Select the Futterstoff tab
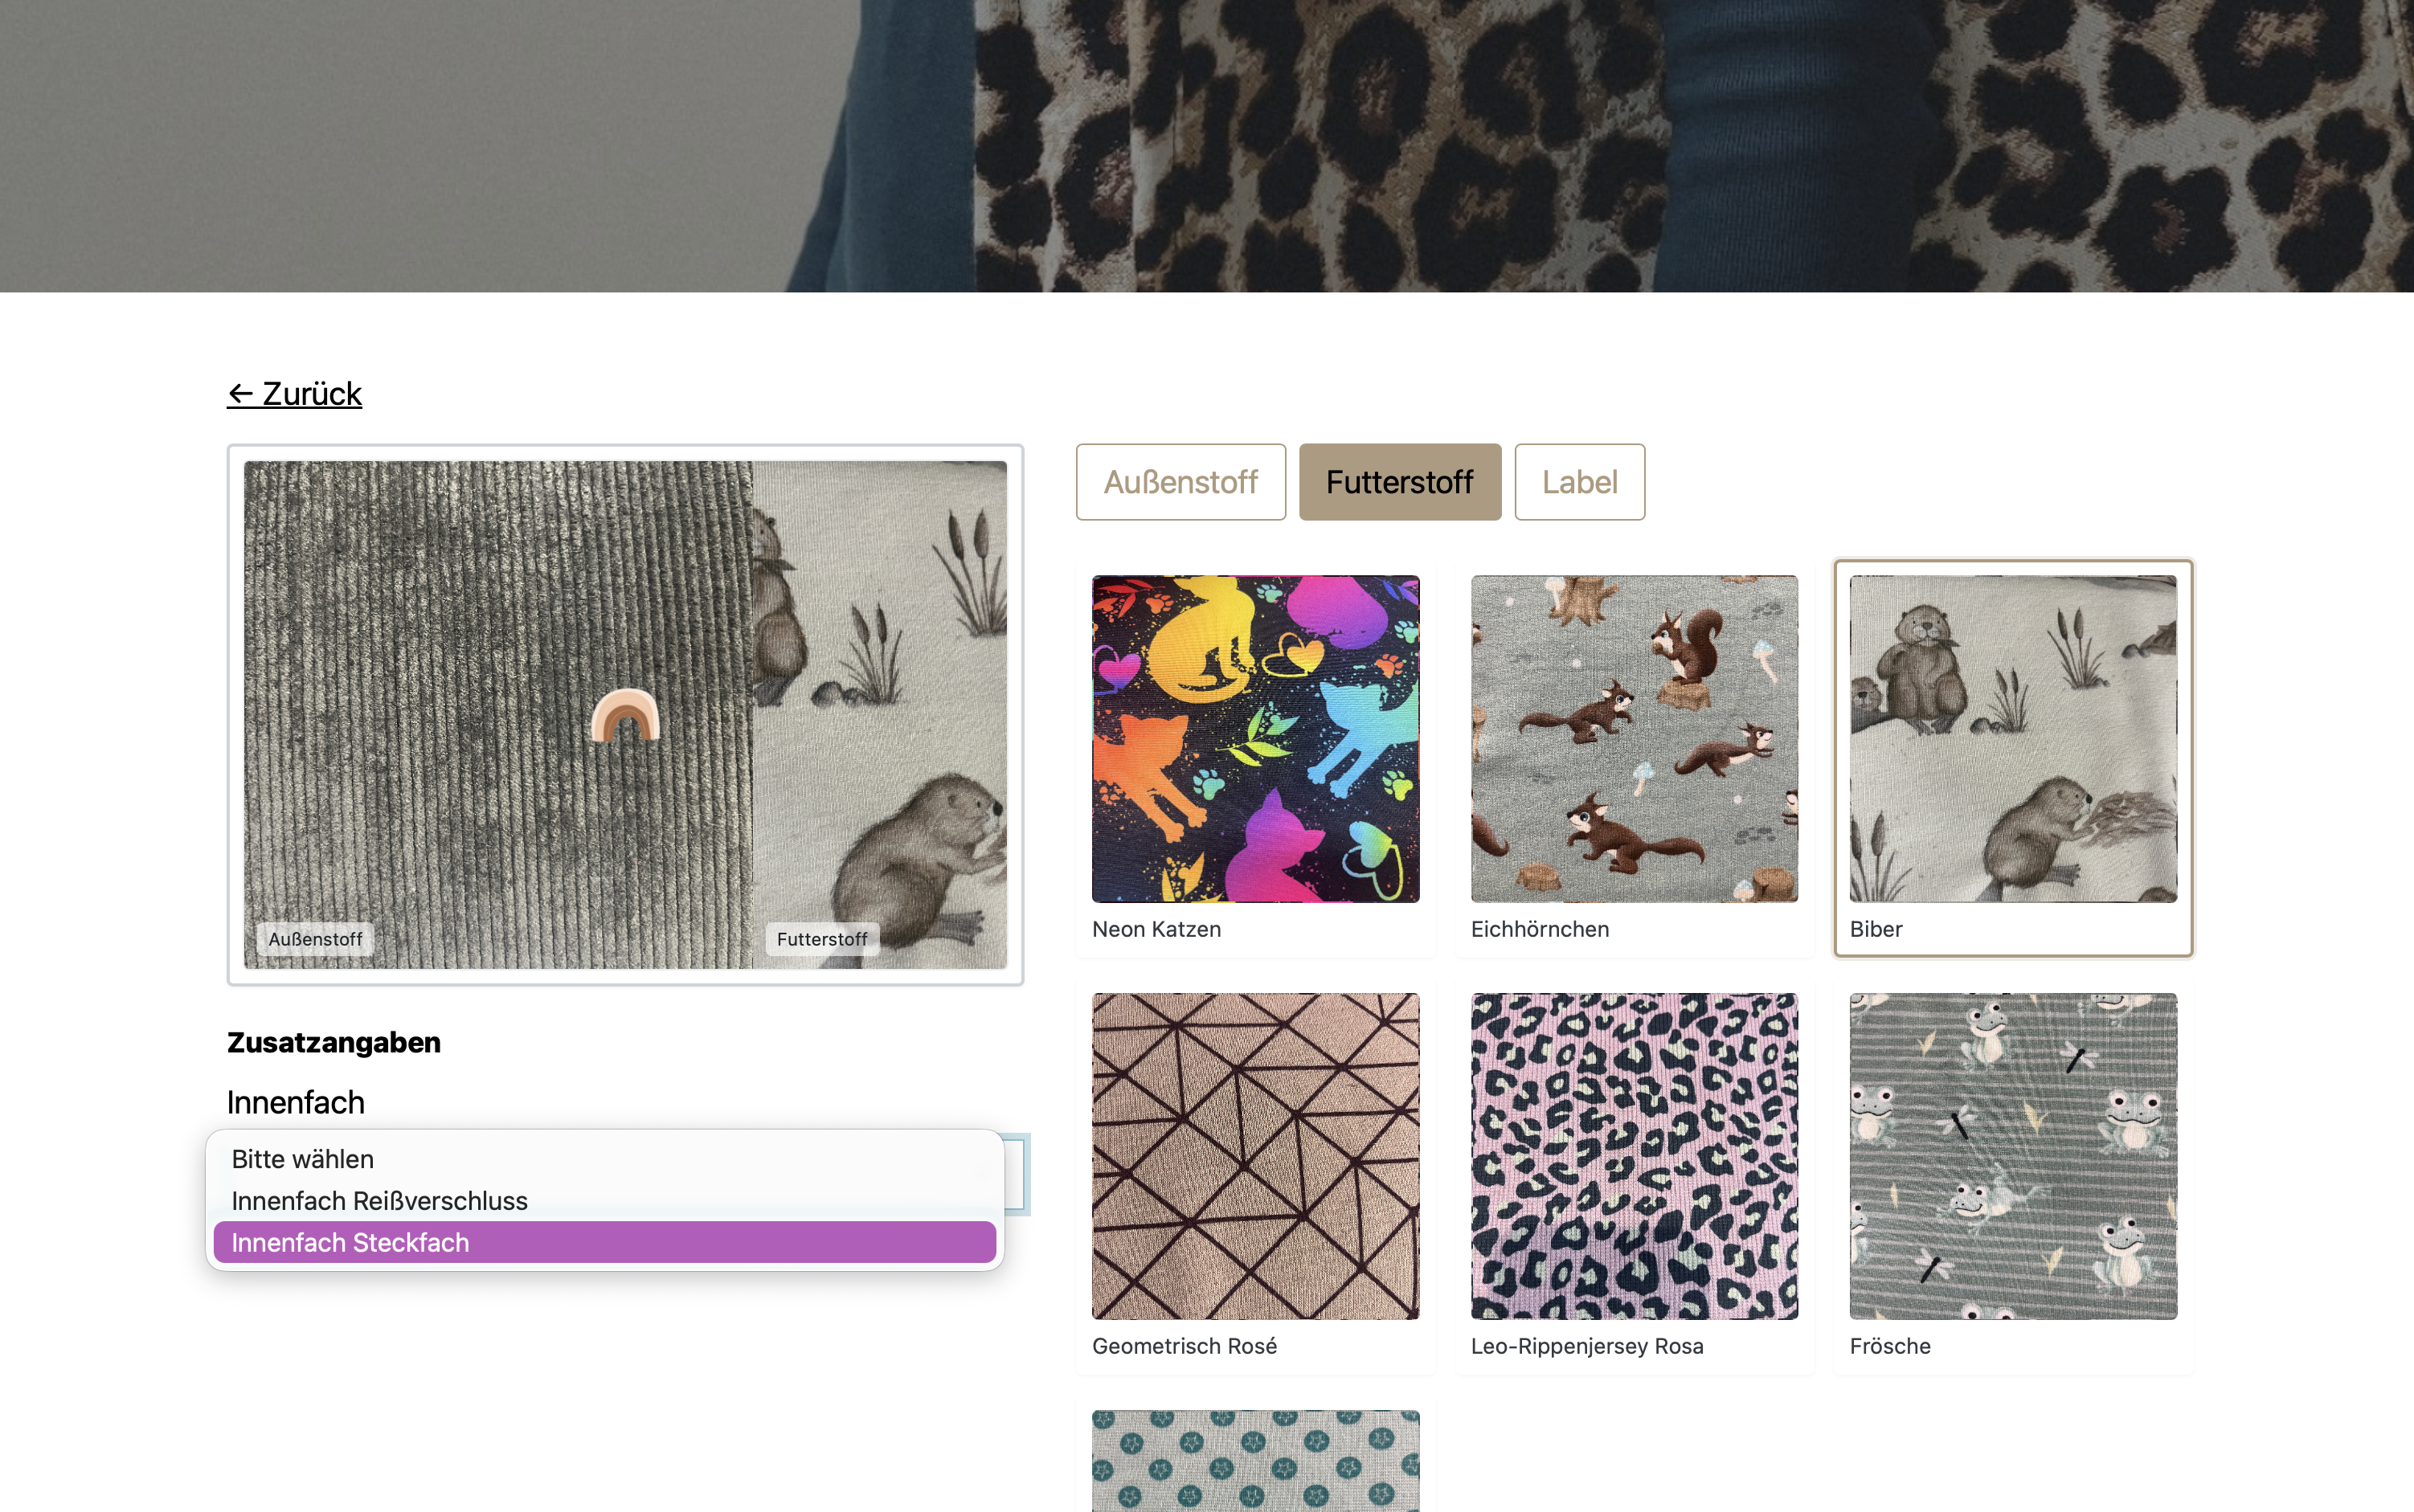The image size is (2414, 1512). pos(1399,482)
